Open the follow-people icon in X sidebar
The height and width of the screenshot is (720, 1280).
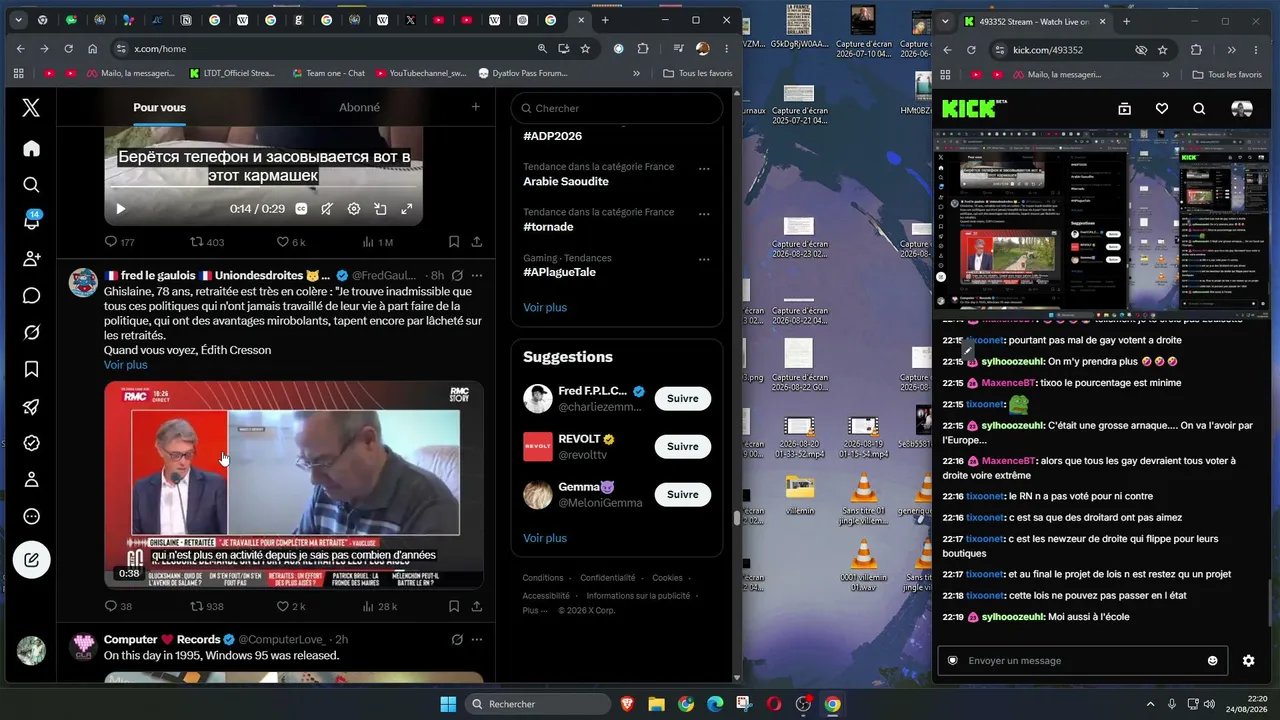point(31,259)
